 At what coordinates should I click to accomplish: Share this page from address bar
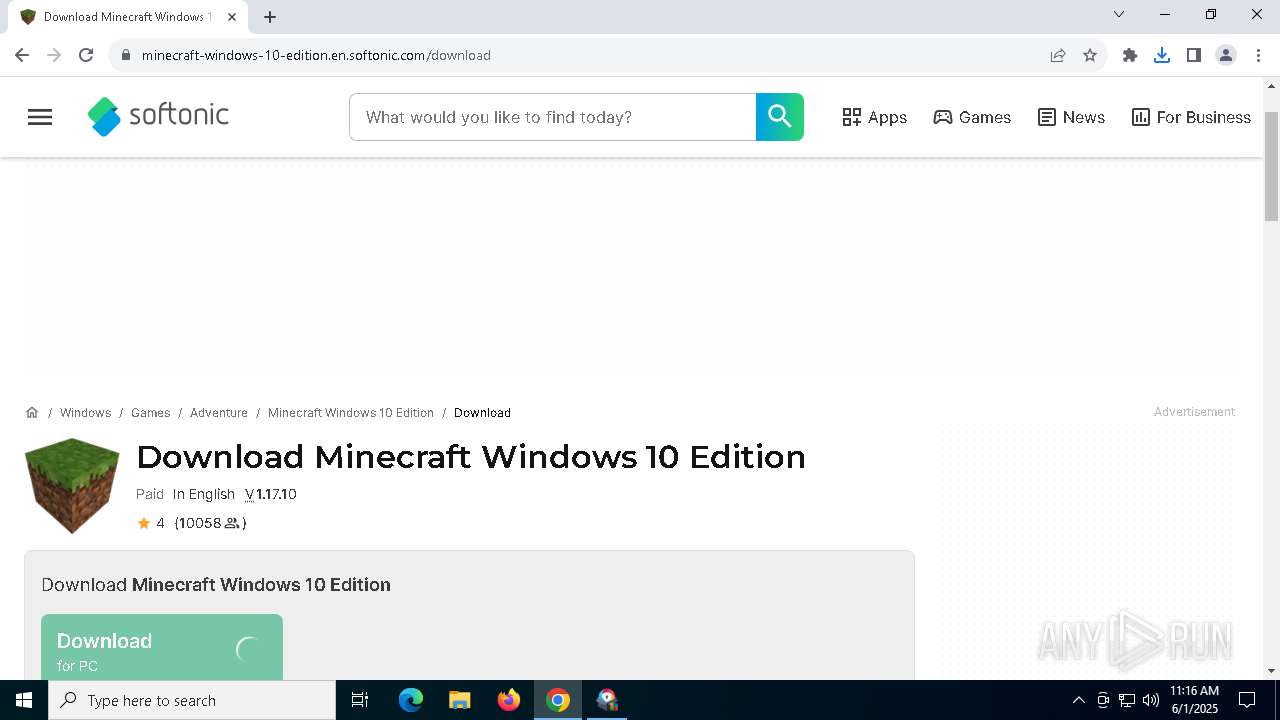pyautogui.click(x=1058, y=55)
